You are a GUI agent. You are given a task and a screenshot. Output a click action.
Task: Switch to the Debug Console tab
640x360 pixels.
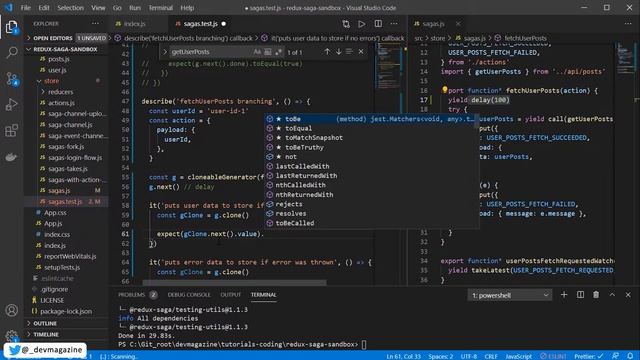tap(189, 295)
